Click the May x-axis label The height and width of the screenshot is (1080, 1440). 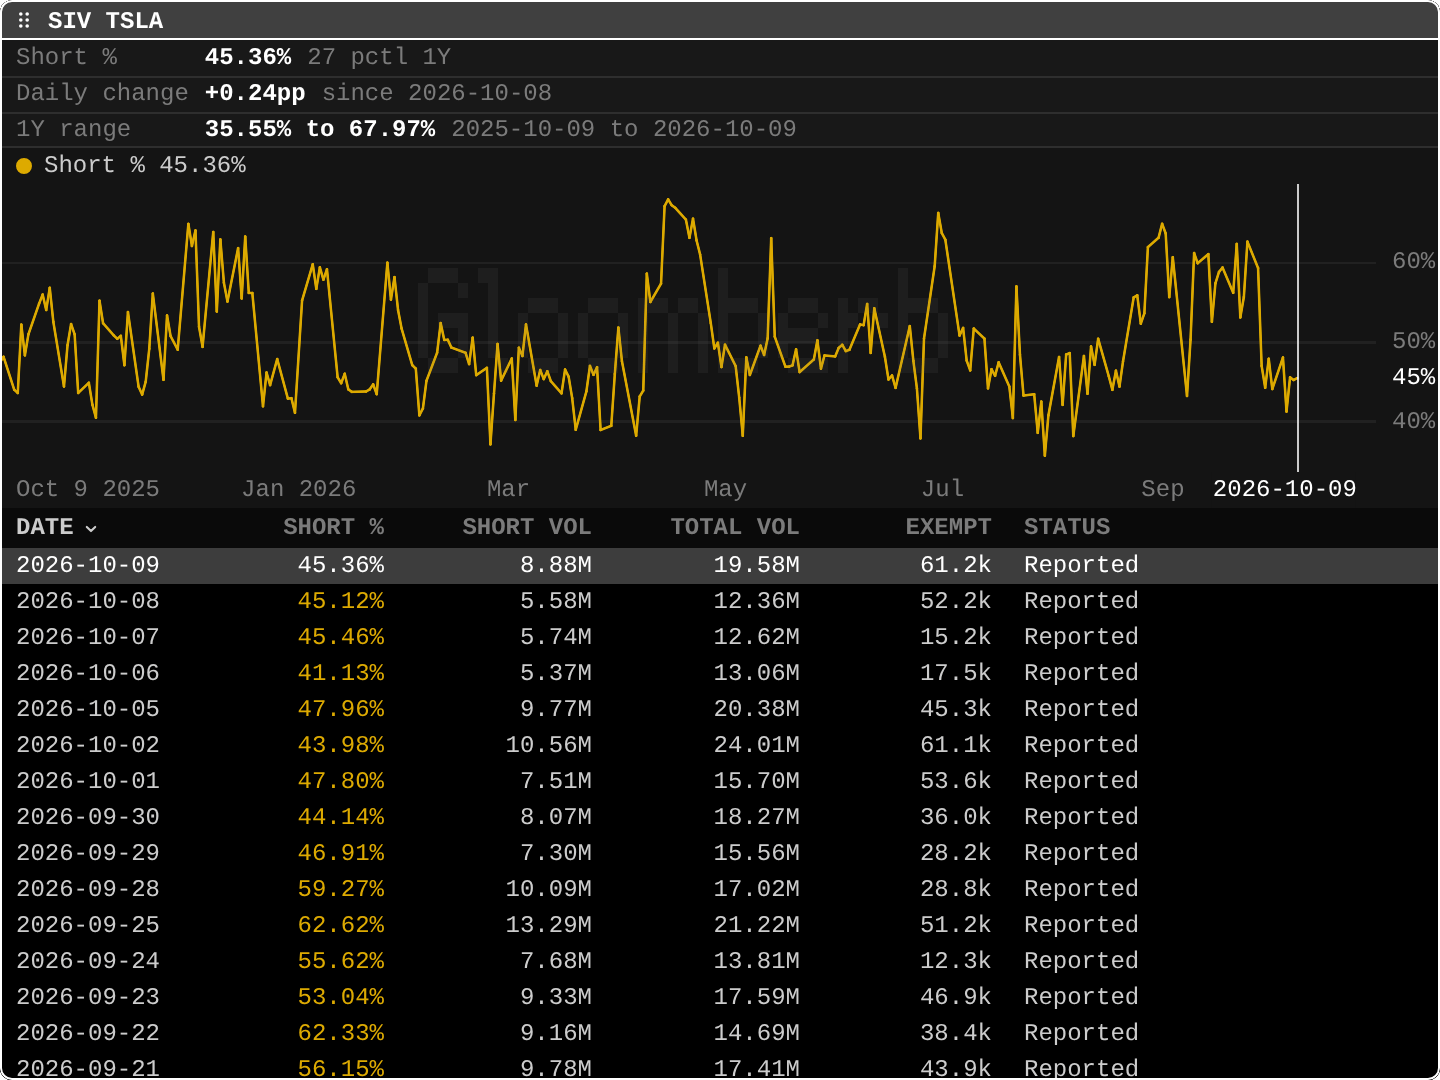tap(725, 489)
